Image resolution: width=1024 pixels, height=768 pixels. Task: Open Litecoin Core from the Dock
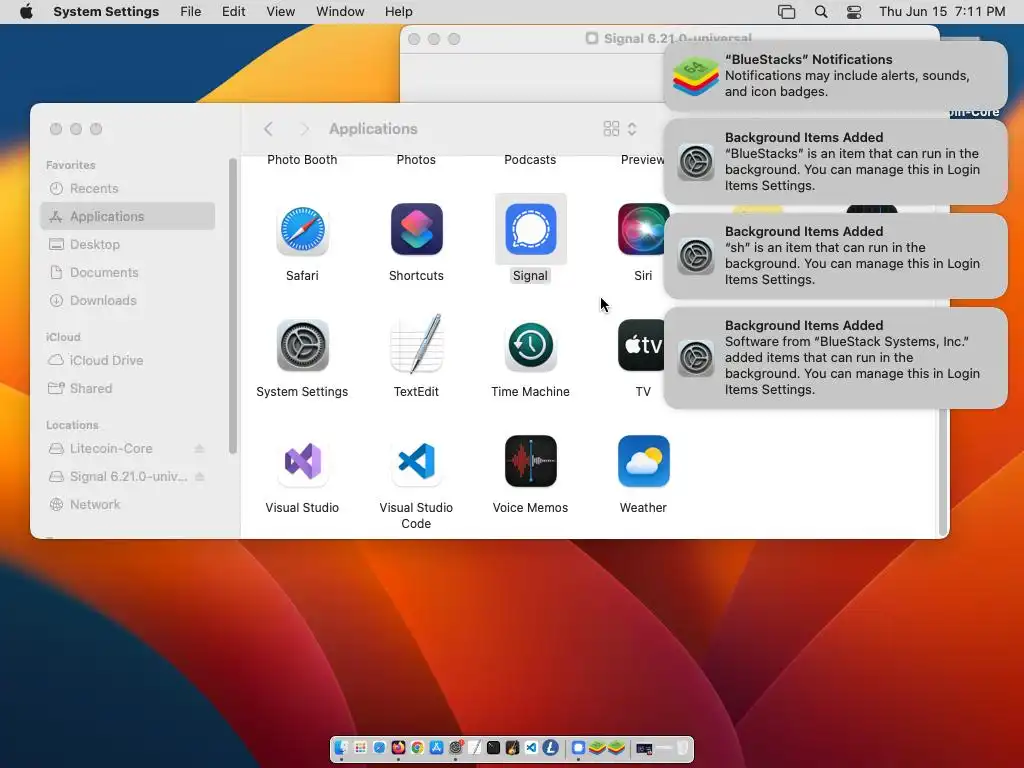point(551,748)
